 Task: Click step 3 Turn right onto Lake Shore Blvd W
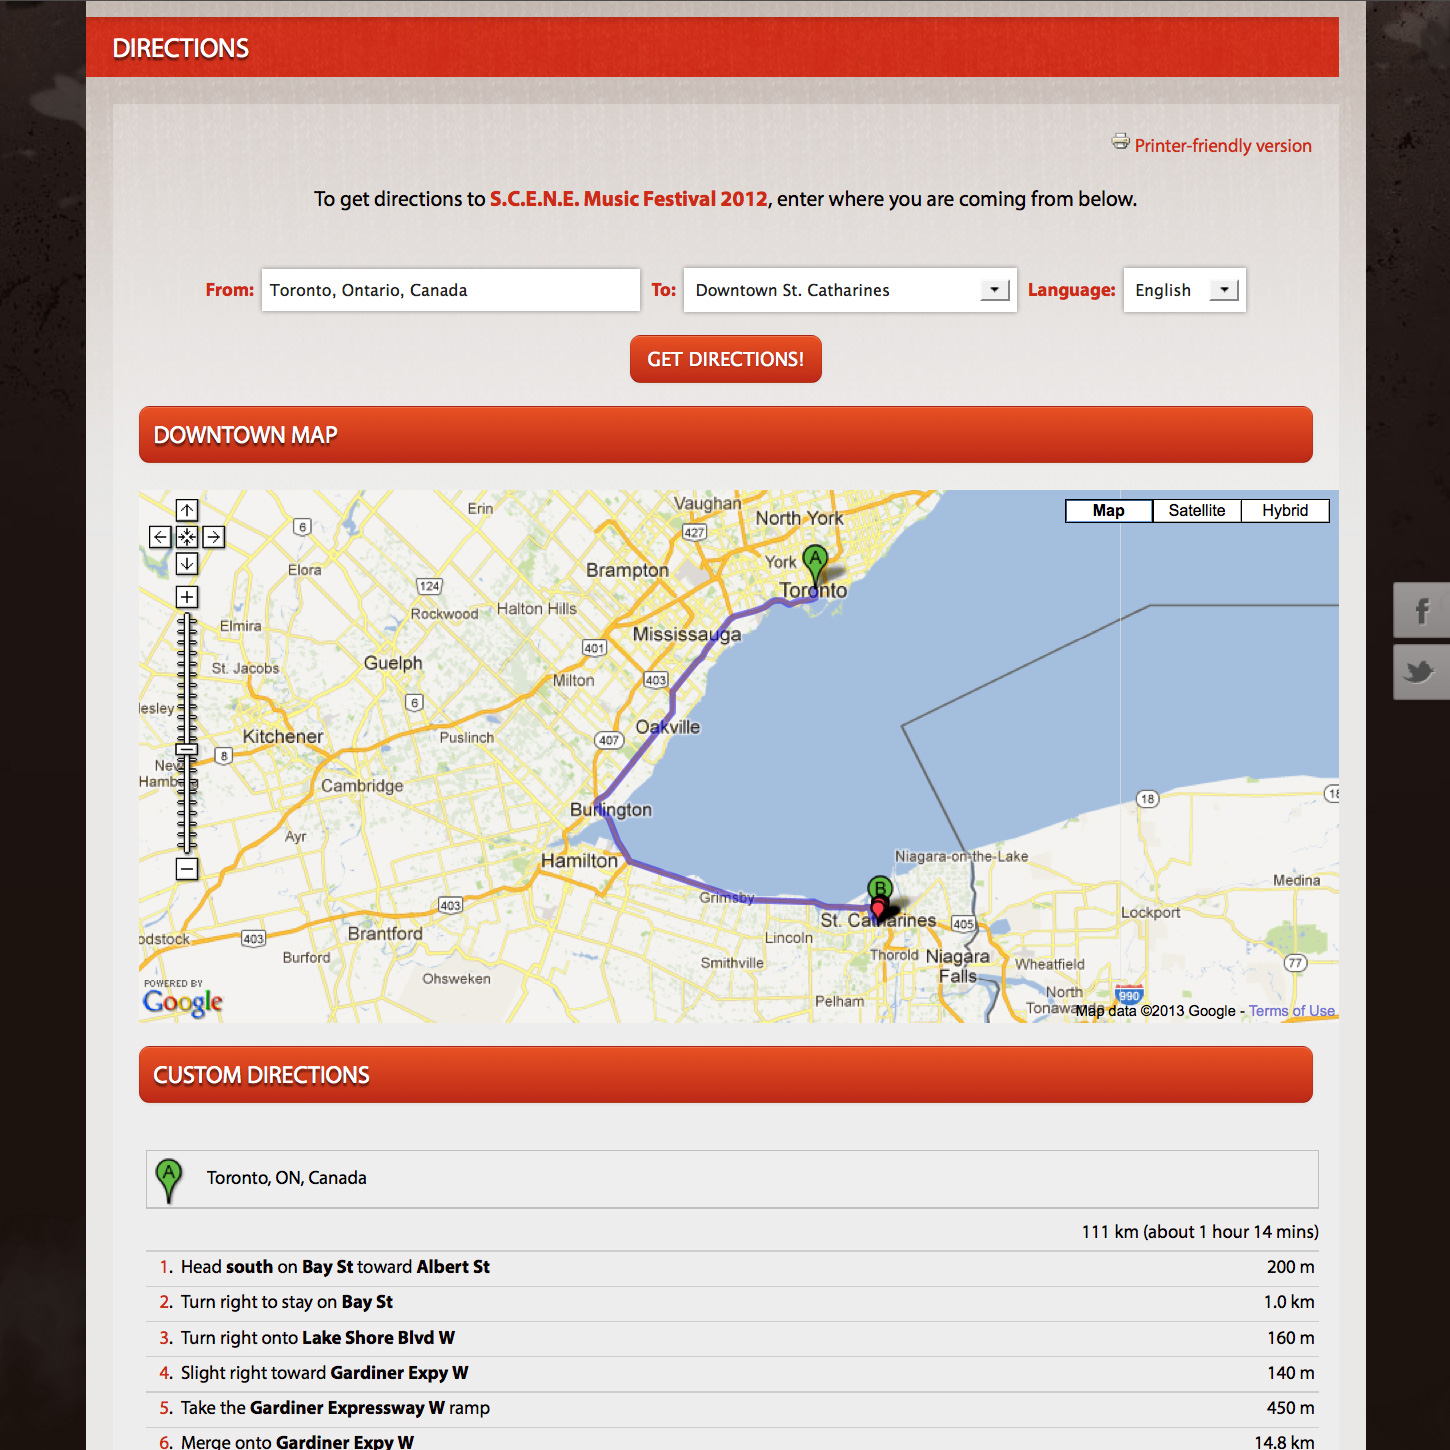coord(732,1338)
